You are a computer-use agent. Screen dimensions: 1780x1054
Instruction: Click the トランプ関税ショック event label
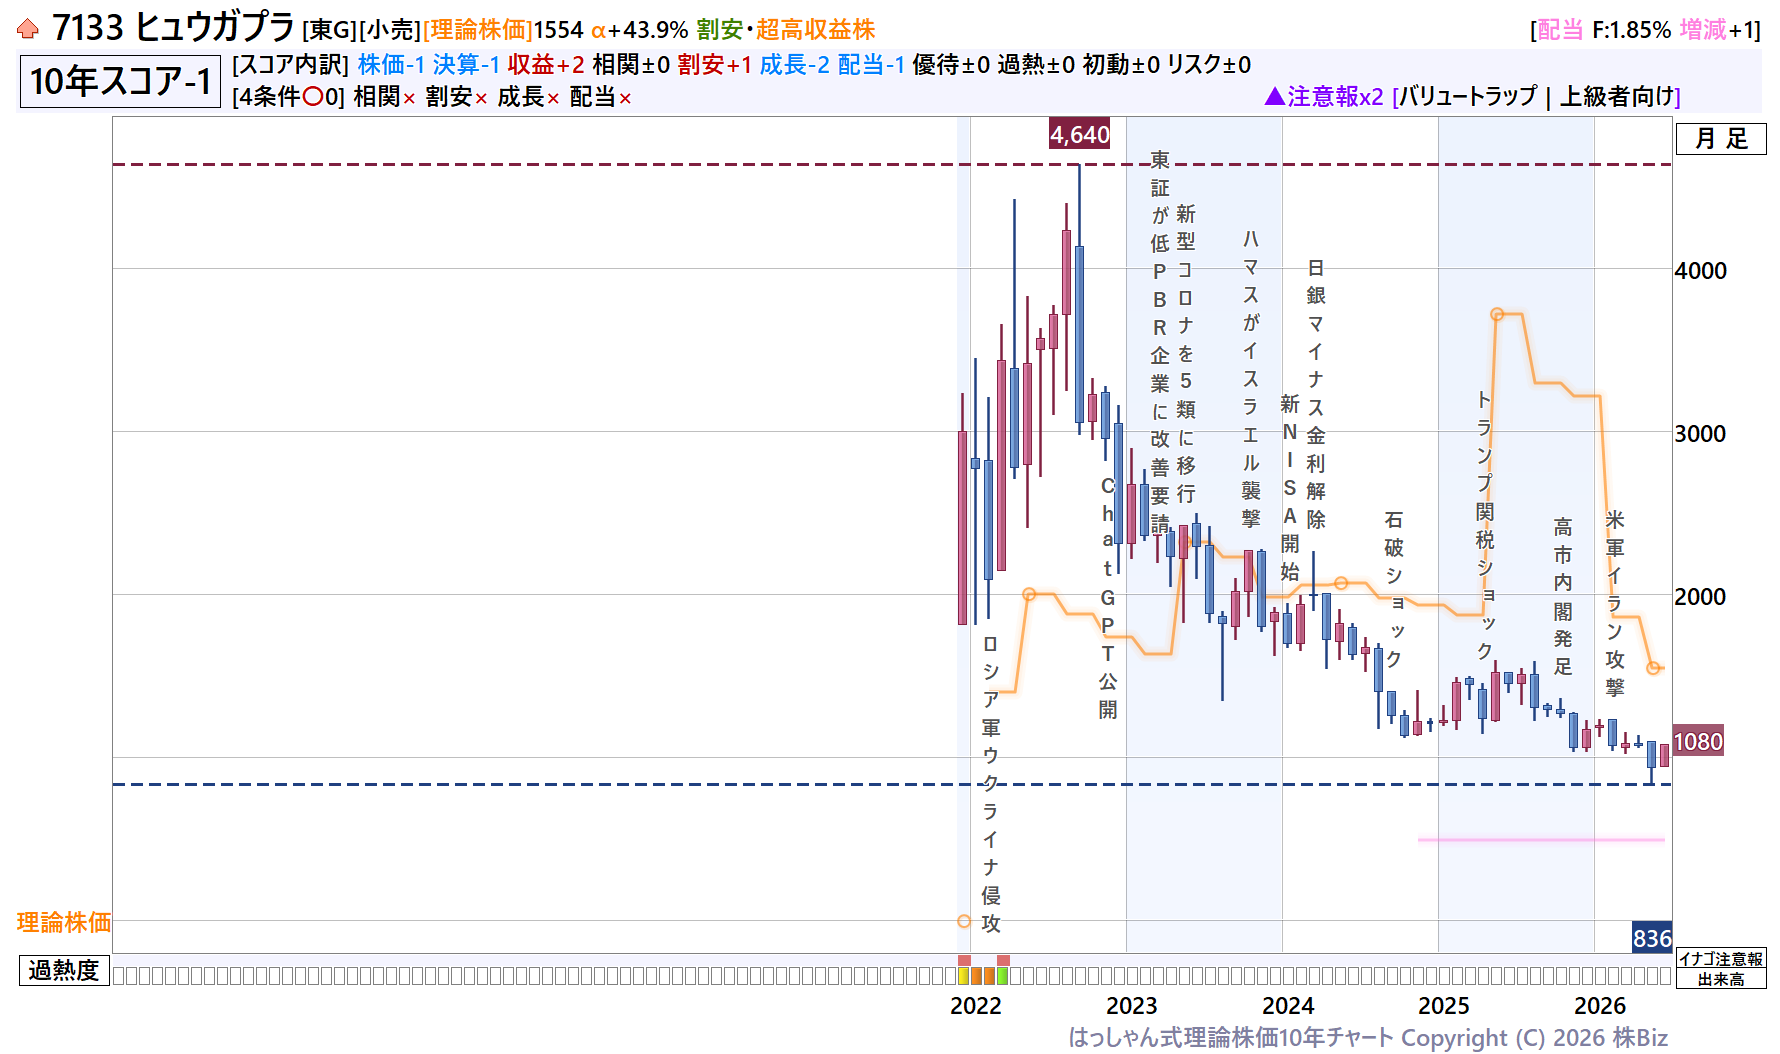click(1485, 524)
